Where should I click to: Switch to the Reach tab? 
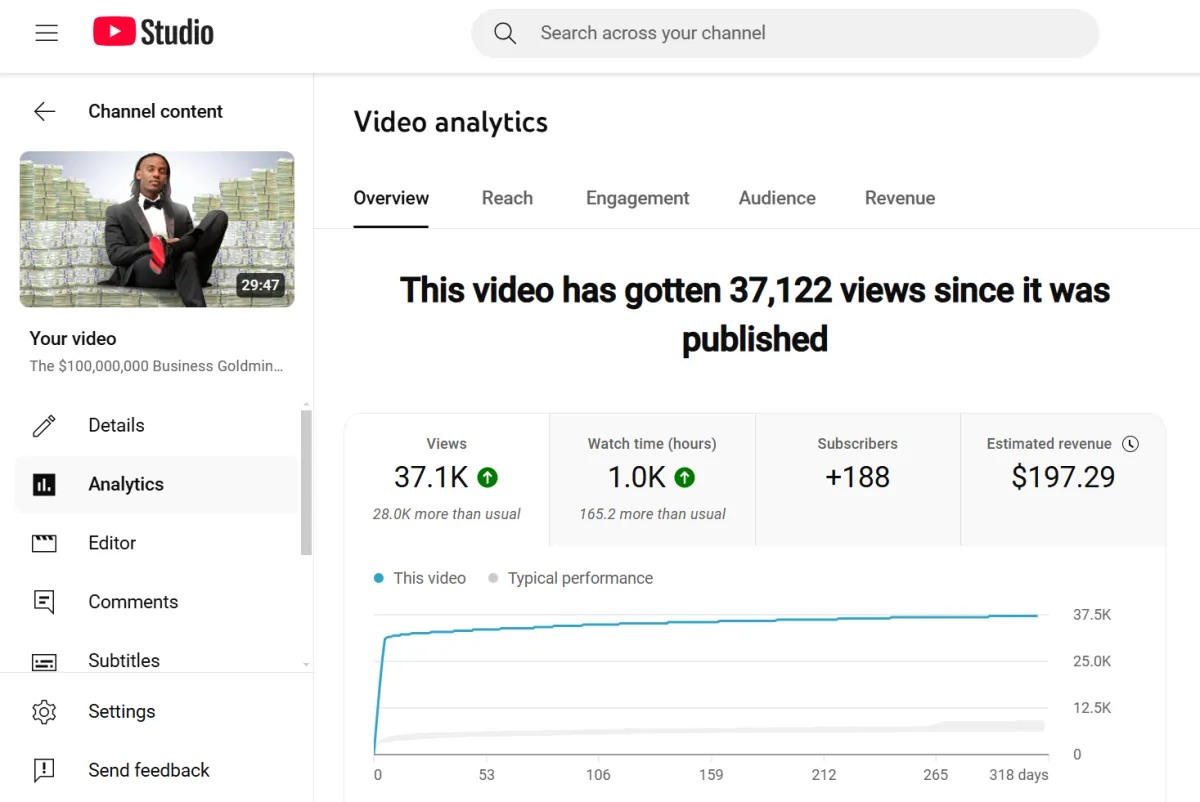[507, 198]
